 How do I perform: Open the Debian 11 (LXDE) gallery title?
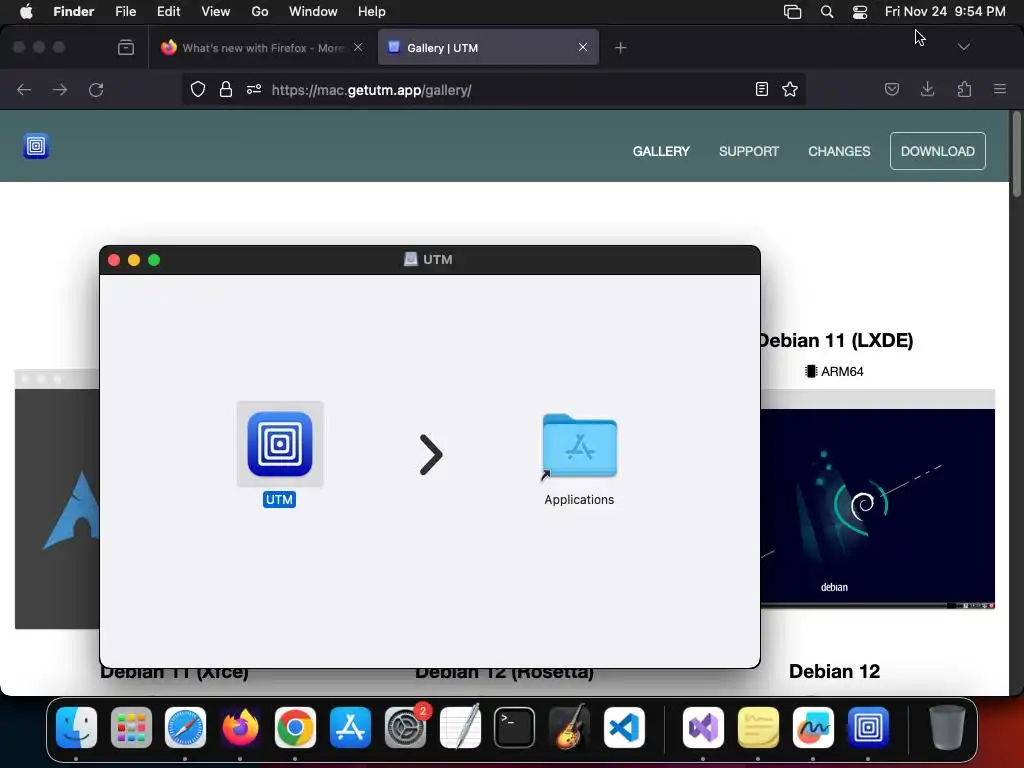coord(835,340)
